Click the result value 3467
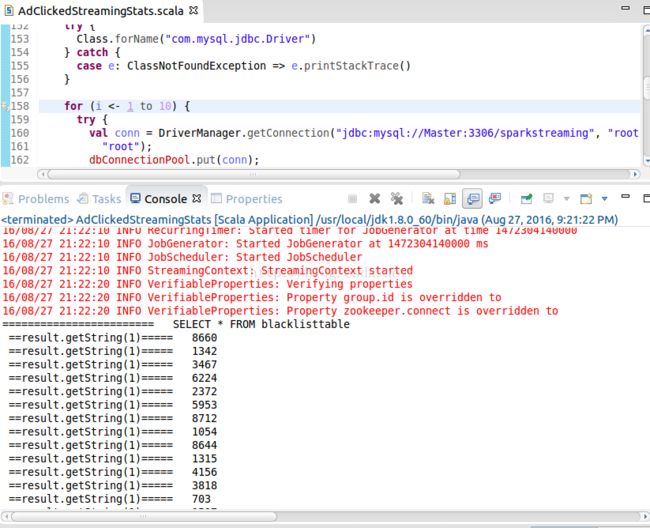650x528 pixels. (x=204, y=365)
